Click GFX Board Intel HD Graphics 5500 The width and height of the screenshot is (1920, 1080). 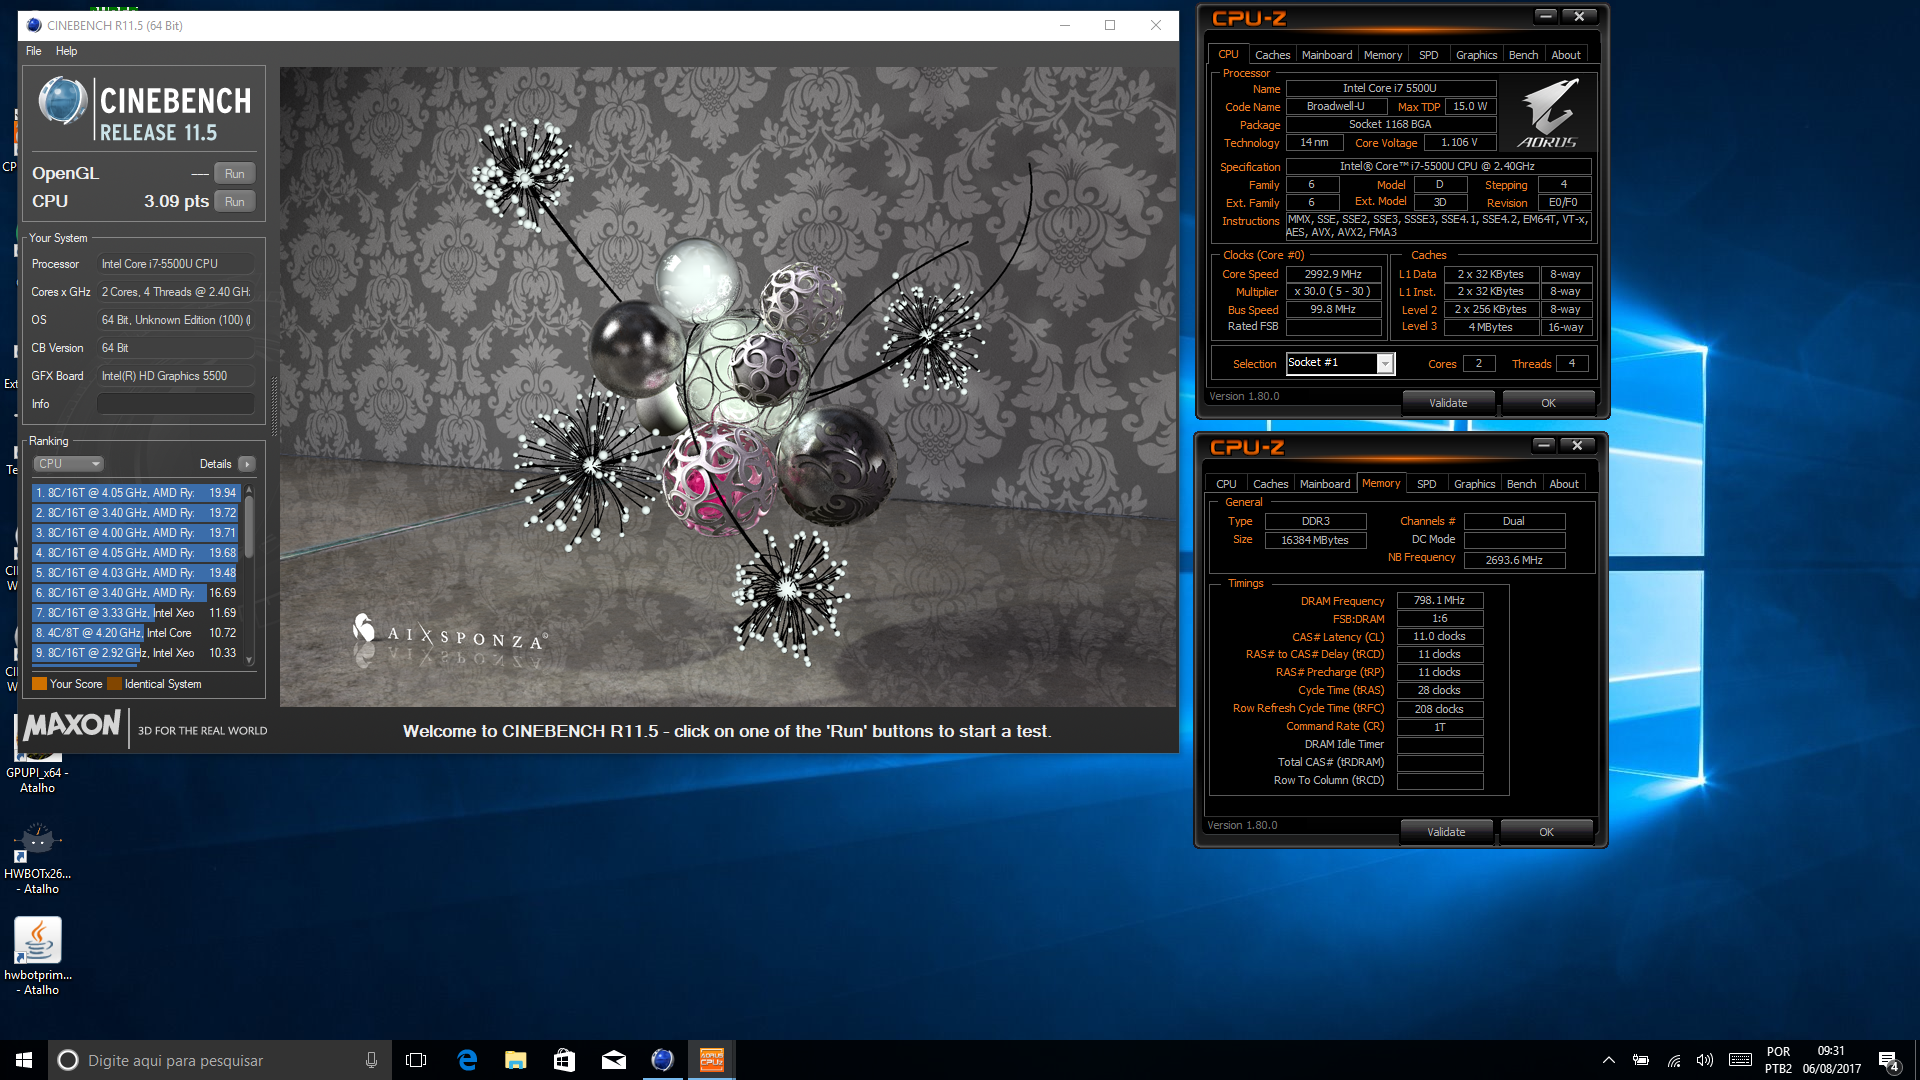175,376
